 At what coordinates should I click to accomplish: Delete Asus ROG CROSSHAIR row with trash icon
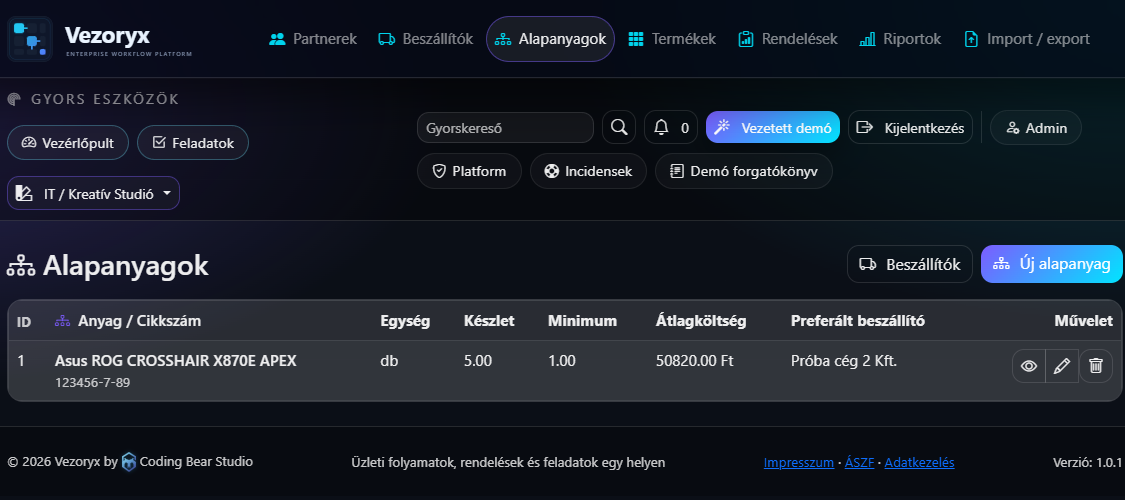click(1096, 366)
